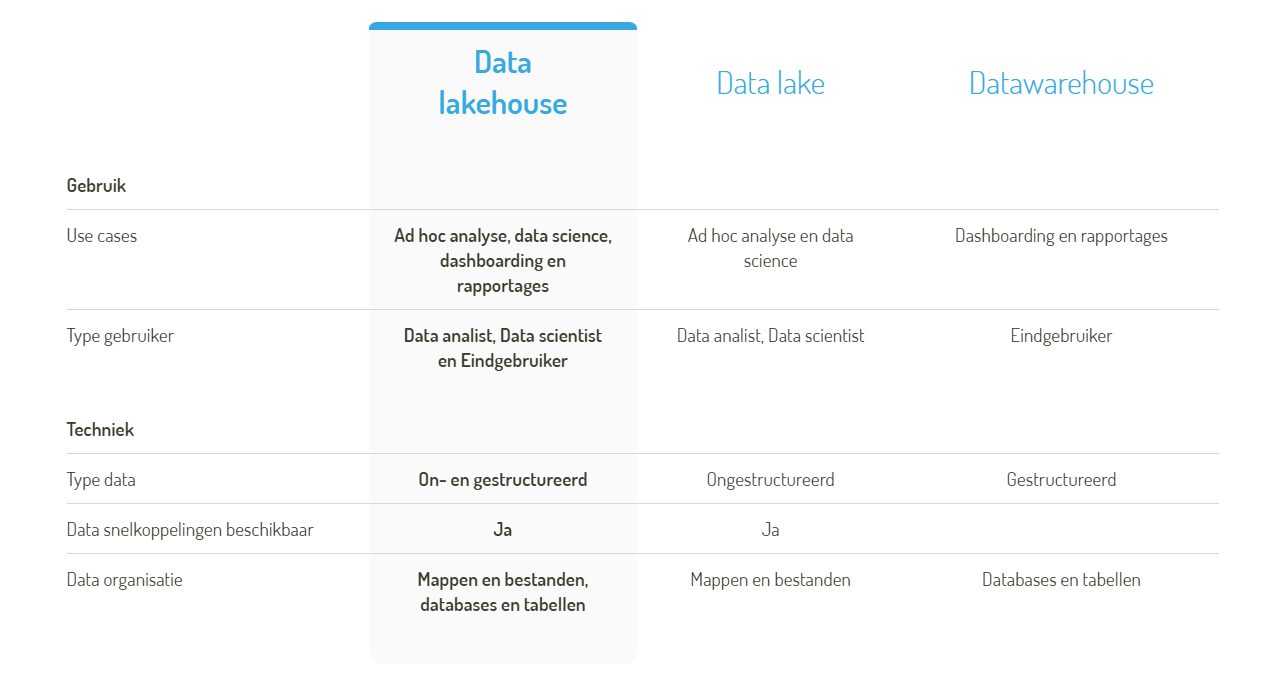Click 'Mappen en bestanden' in Data lake column
The width and height of the screenshot is (1277, 686).
[770, 580]
